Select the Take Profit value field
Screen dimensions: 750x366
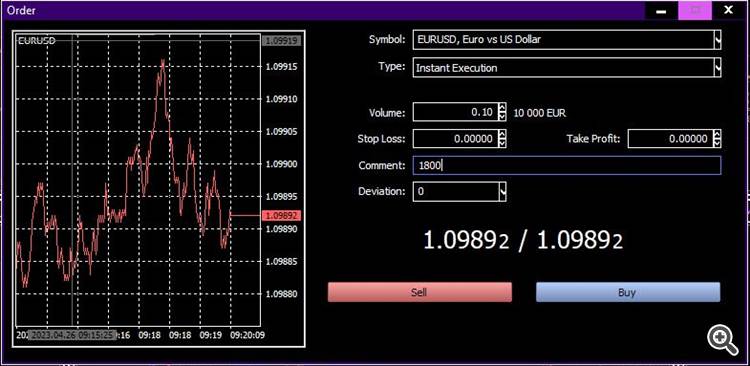[x=670, y=139]
